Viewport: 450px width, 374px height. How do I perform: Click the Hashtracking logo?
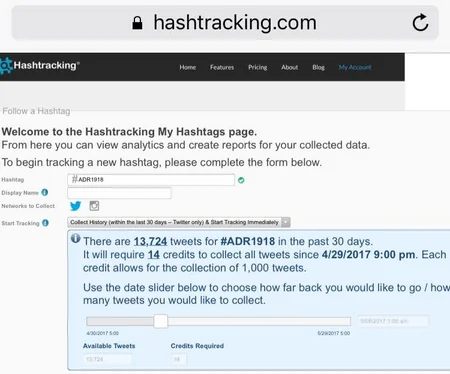point(39,65)
